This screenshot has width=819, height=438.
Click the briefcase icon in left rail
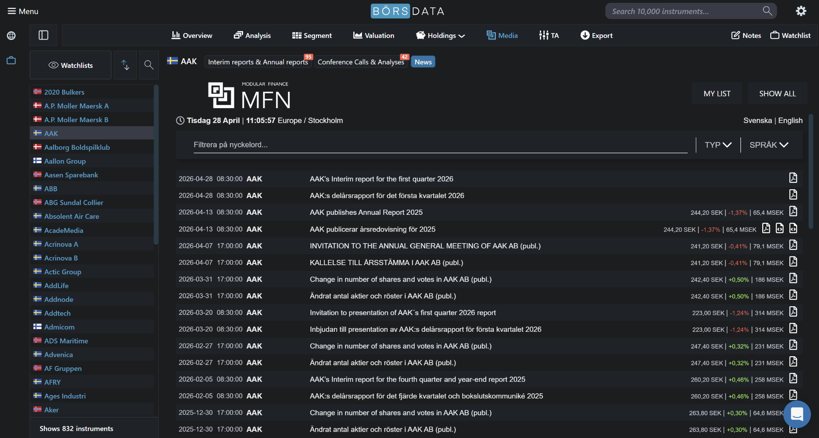click(11, 61)
